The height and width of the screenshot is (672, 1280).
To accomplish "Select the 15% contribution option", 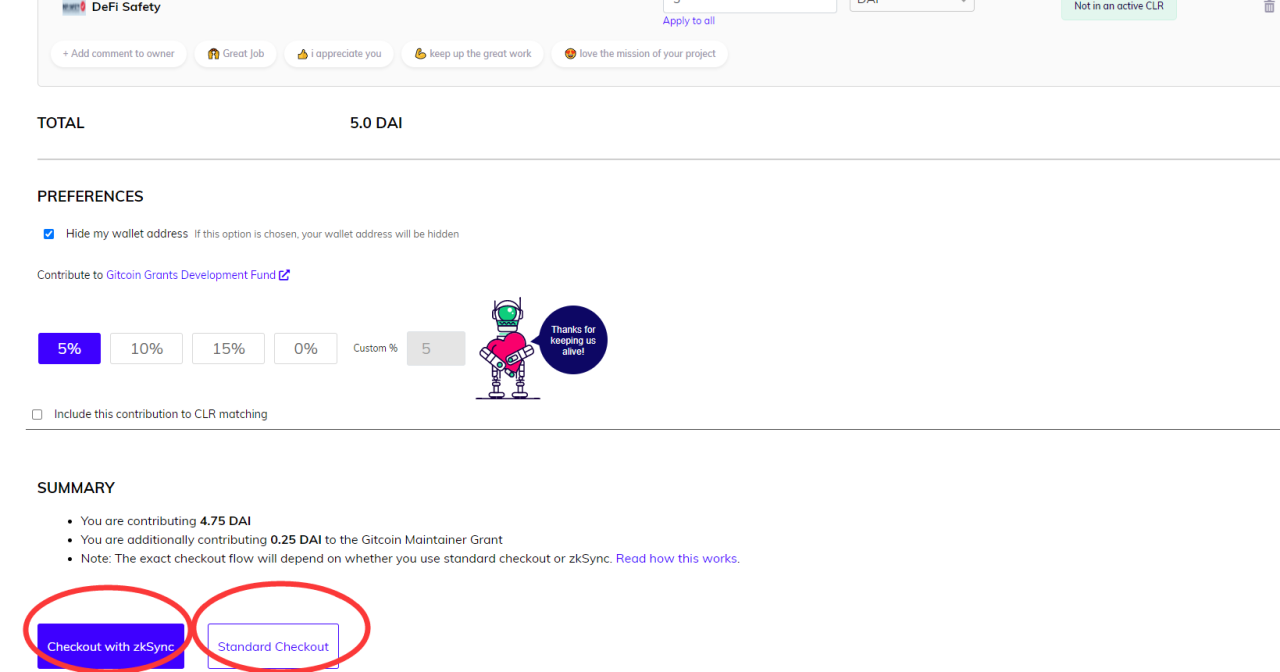I will [229, 348].
